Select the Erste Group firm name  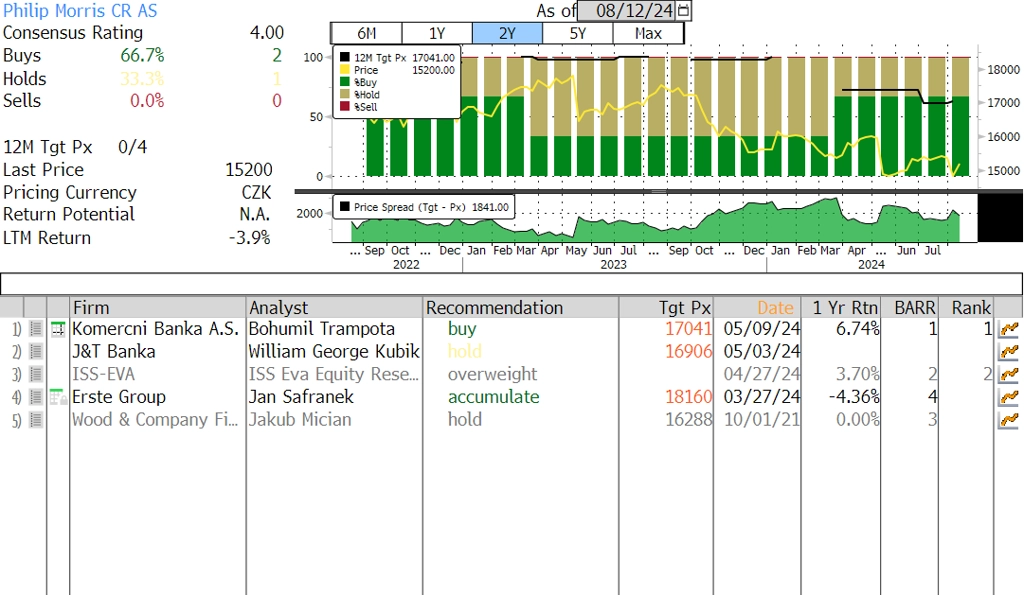(x=119, y=397)
